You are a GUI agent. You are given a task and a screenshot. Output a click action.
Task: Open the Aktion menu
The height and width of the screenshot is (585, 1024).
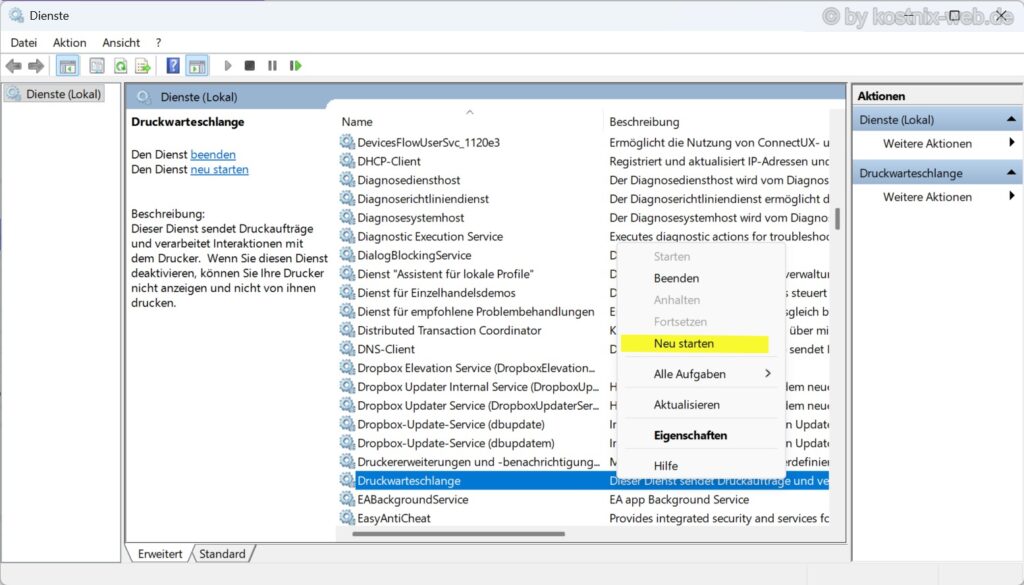pos(69,42)
